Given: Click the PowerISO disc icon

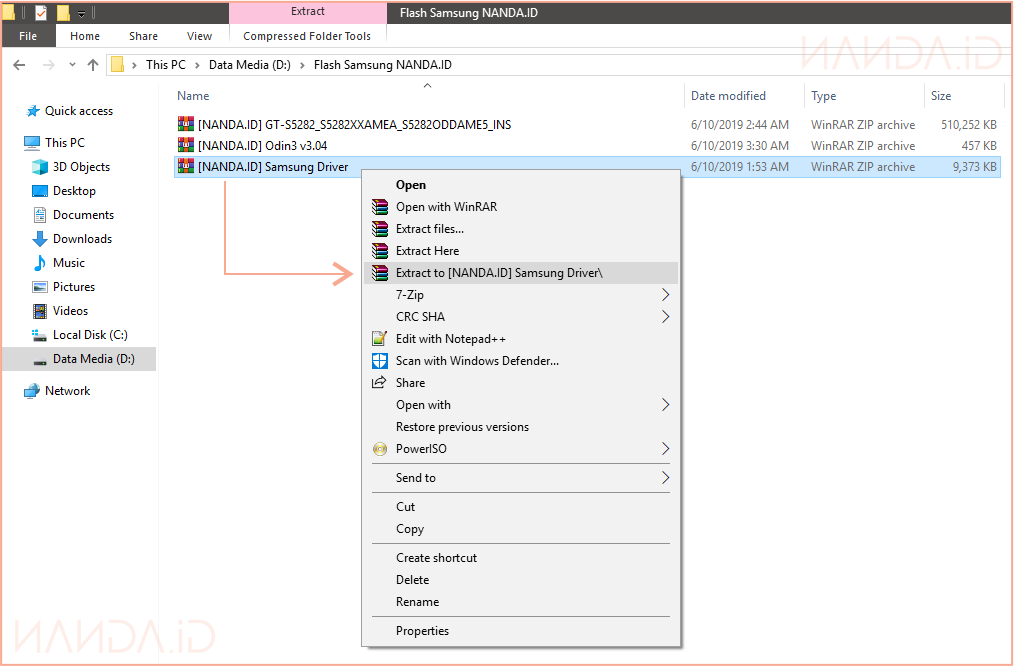Looking at the screenshot, I should 379,449.
